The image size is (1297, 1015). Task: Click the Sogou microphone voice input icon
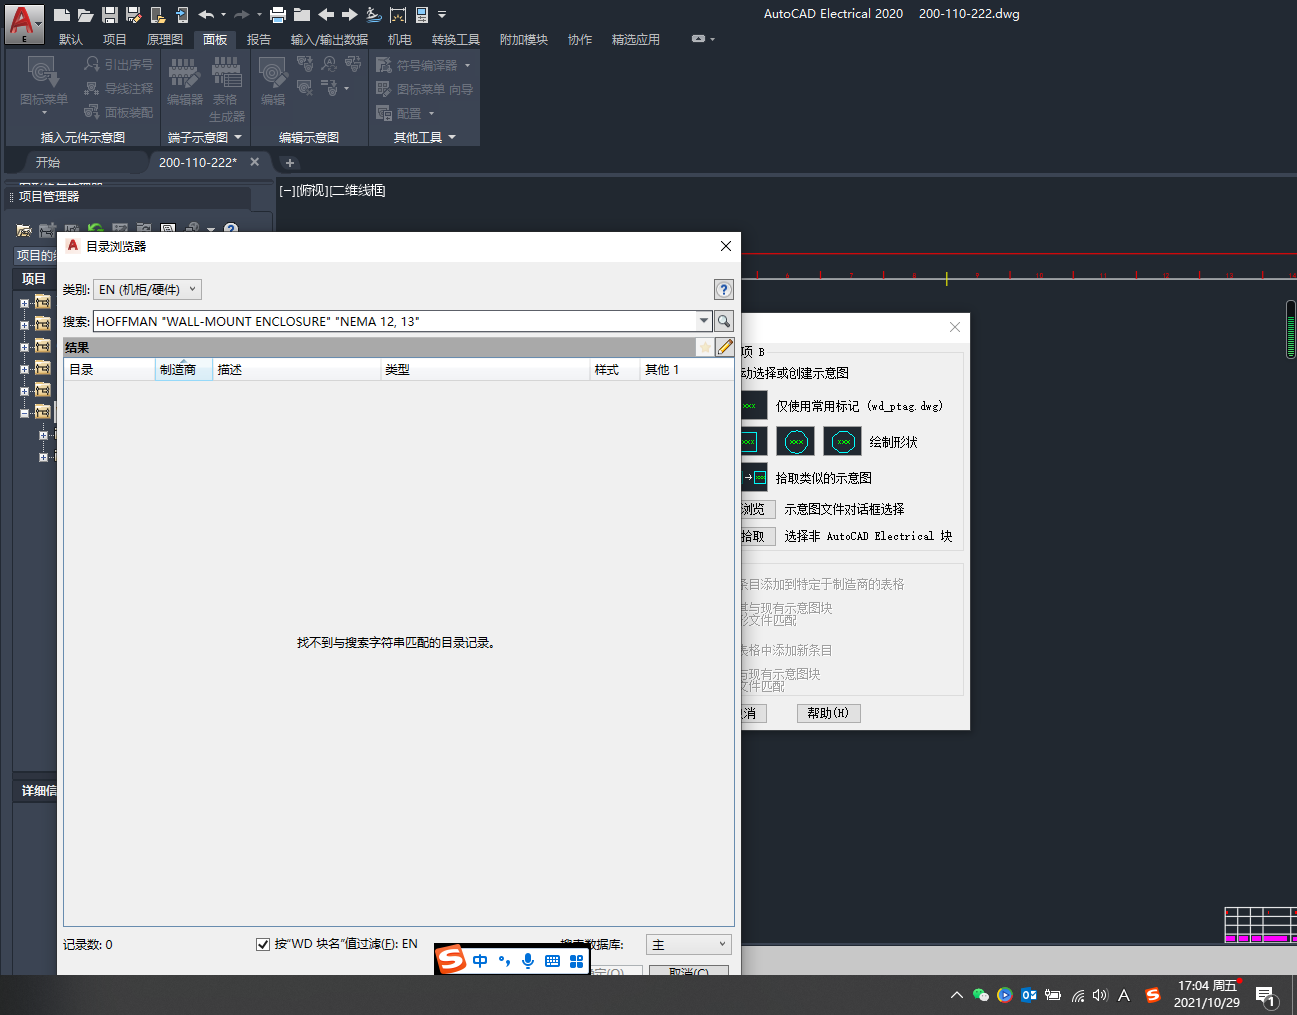pos(528,961)
